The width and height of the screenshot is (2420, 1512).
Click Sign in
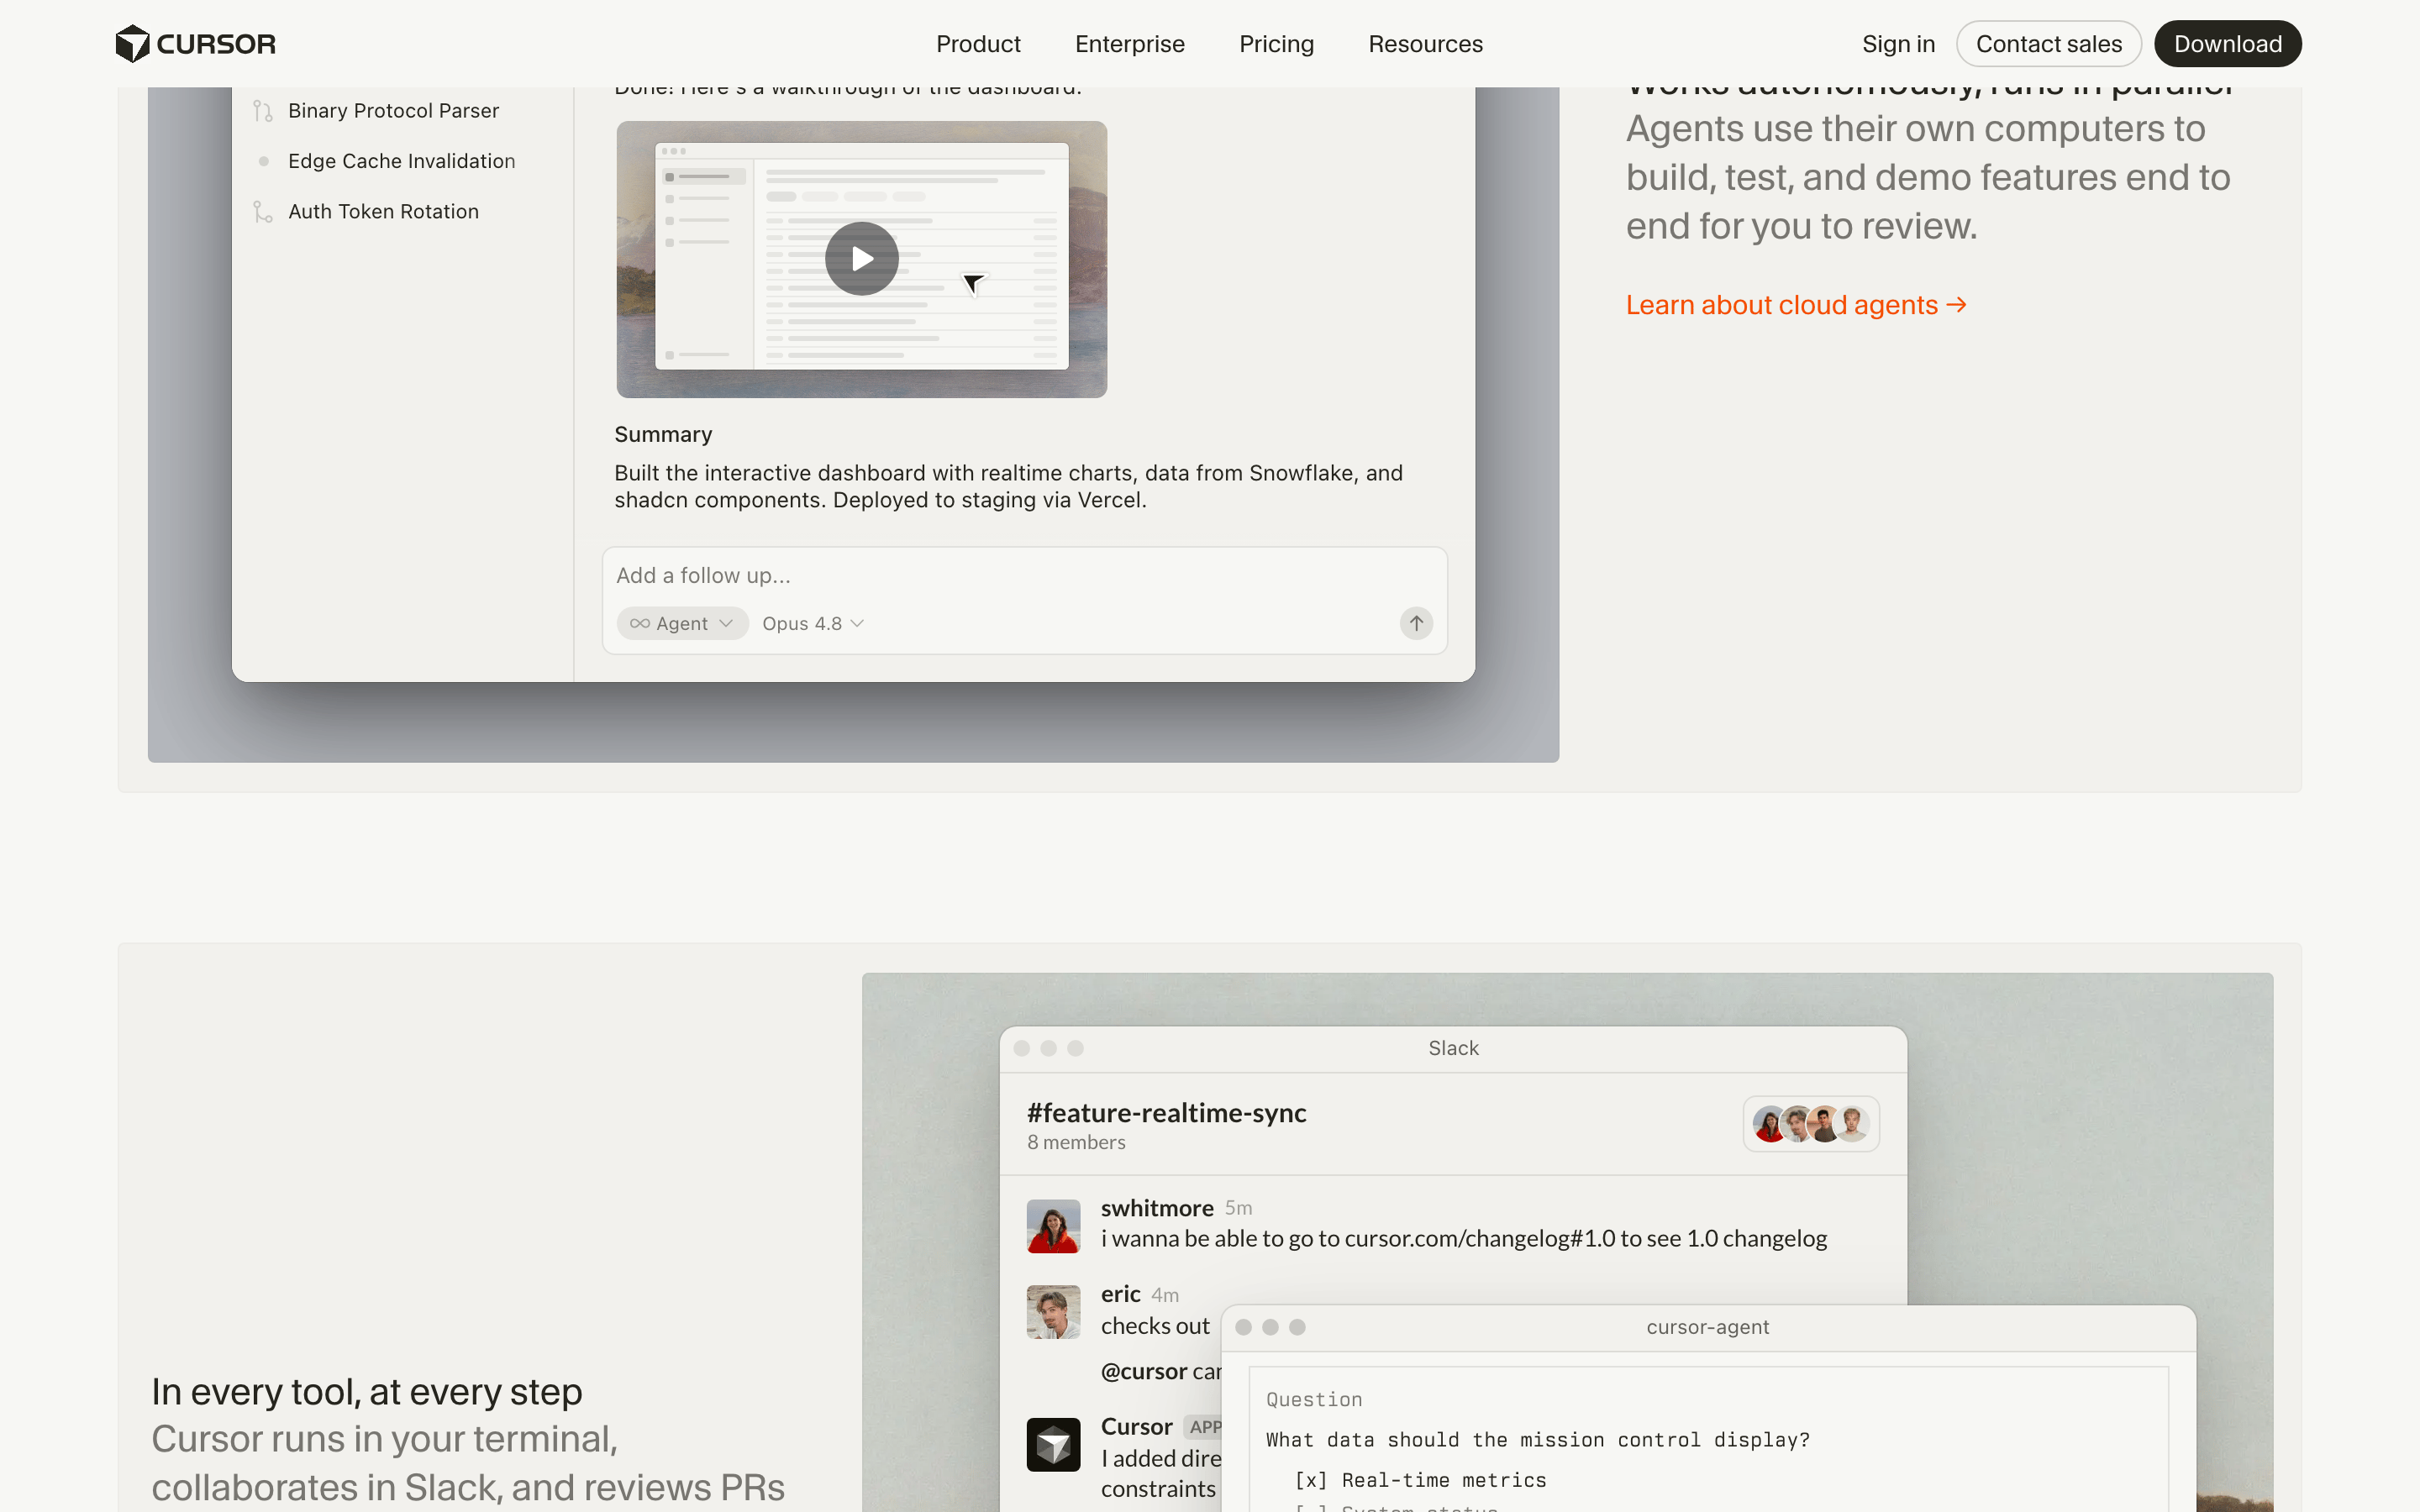click(x=1898, y=44)
